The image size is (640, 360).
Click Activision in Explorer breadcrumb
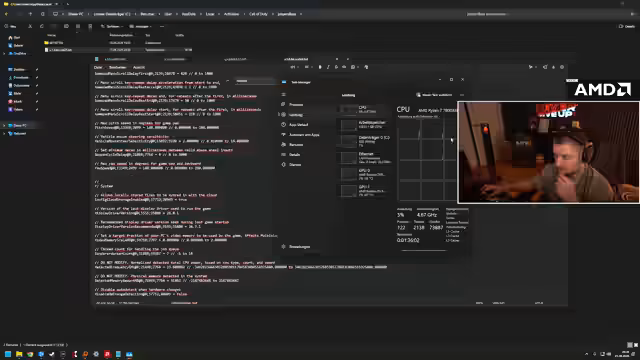click(x=231, y=14)
